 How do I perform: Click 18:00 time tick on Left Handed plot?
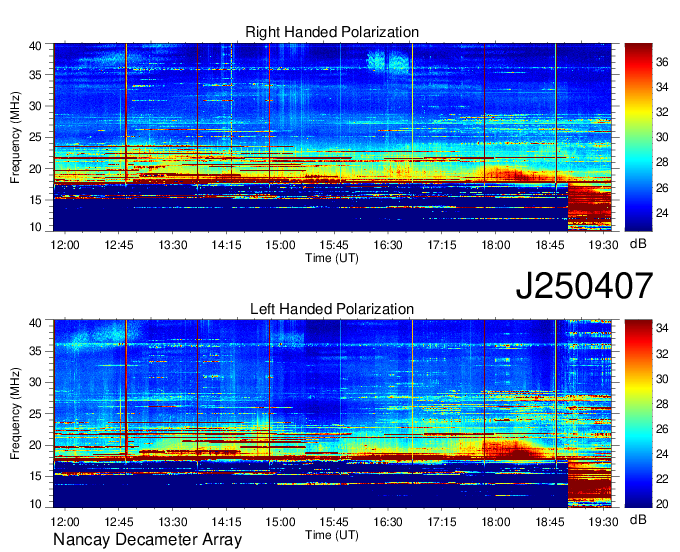tap(495, 522)
